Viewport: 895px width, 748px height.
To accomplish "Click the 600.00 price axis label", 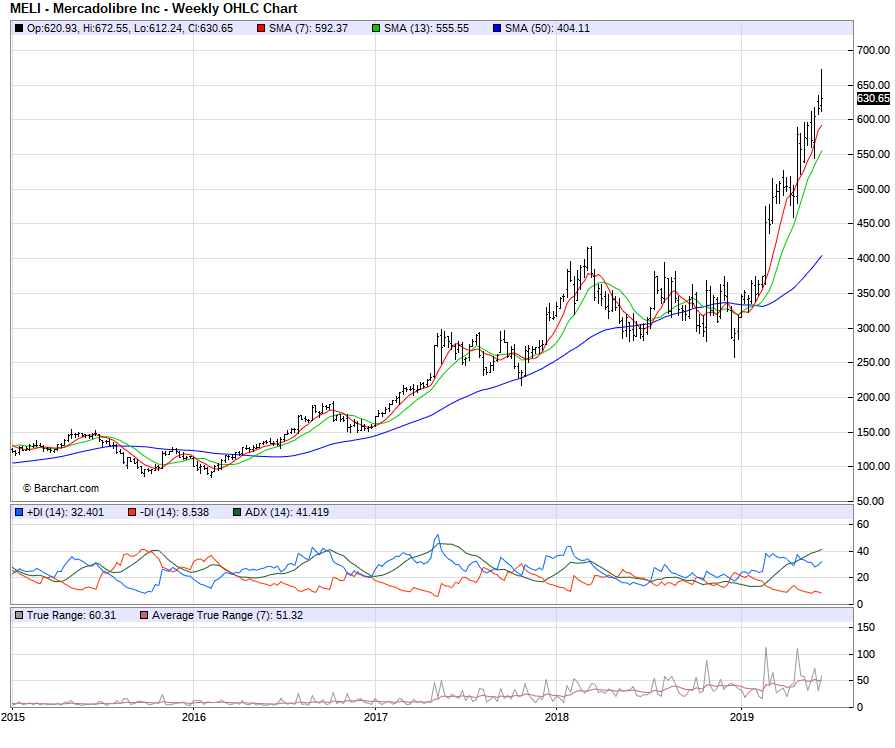I will pyautogui.click(x=873, y=119).
